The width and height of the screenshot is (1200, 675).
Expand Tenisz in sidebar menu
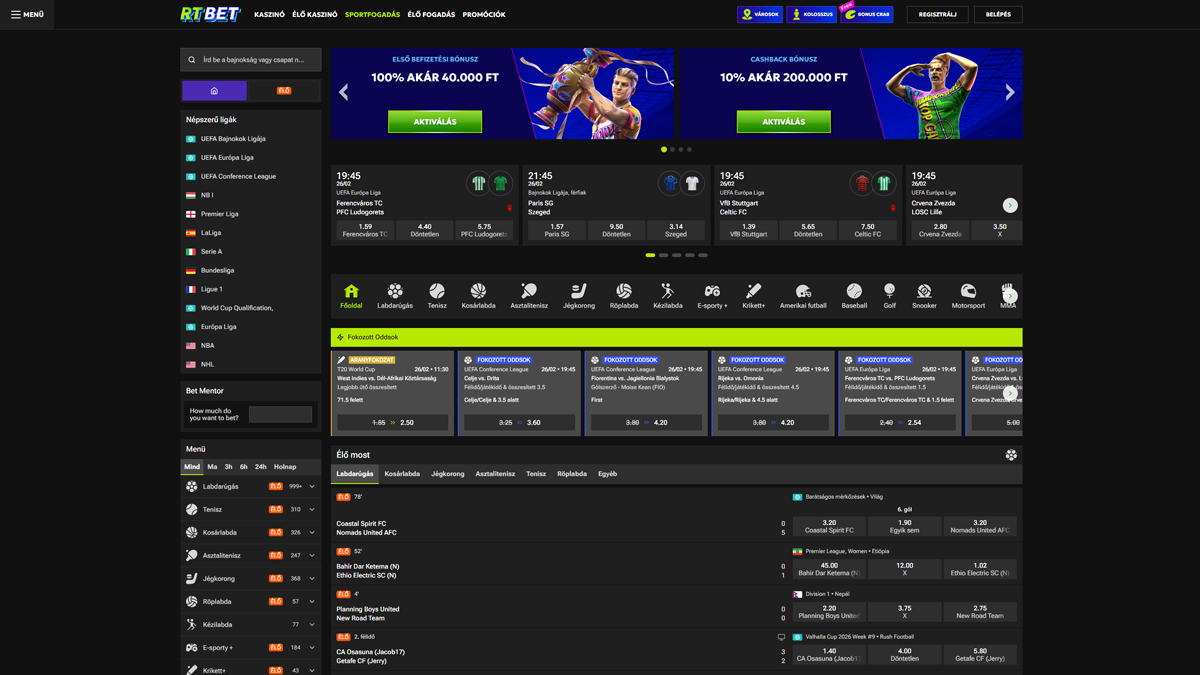(x=312, y=510)
